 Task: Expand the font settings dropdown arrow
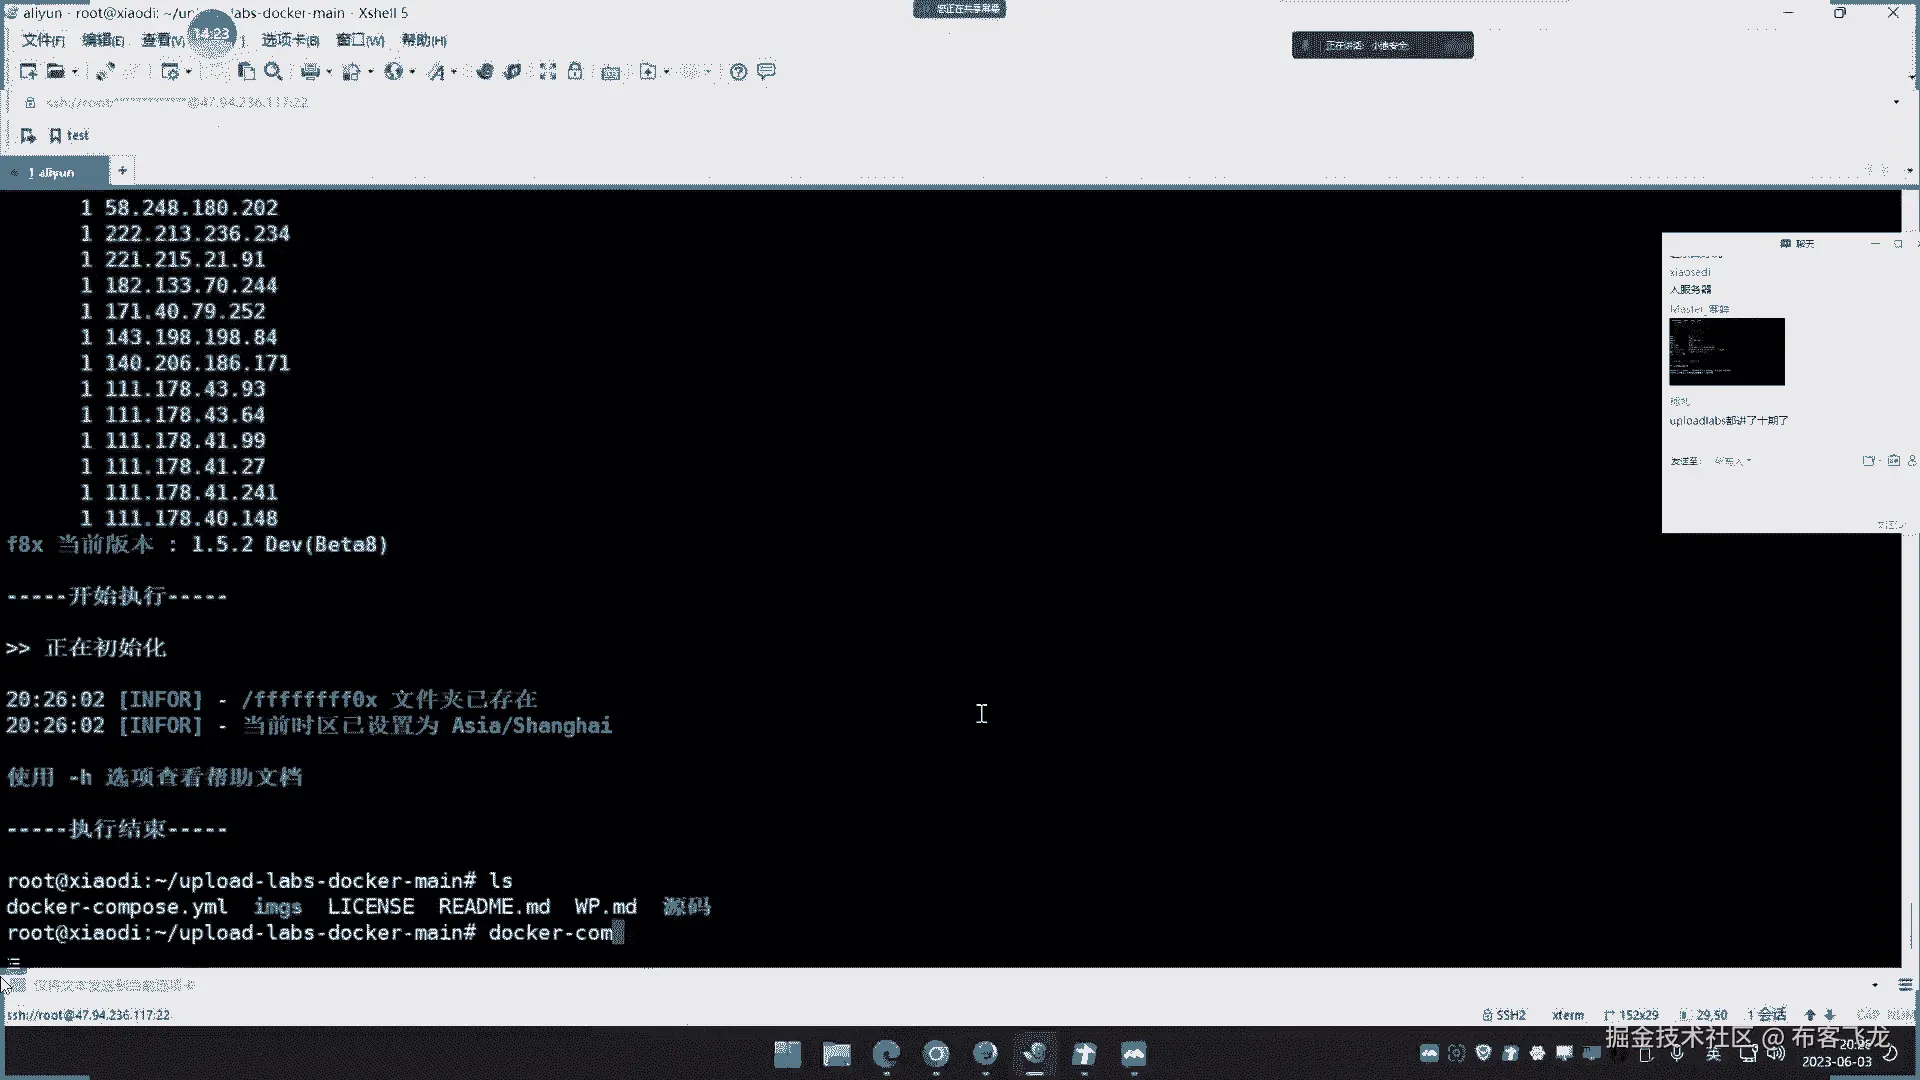454,72
